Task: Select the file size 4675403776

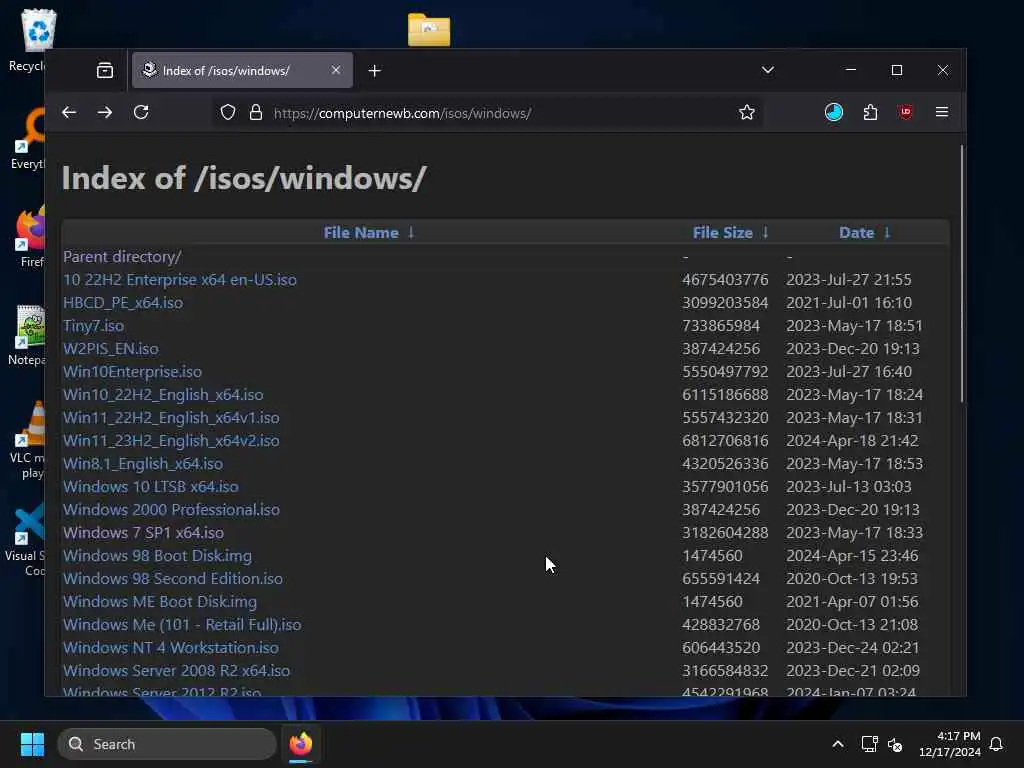Action: click(725, 280)
